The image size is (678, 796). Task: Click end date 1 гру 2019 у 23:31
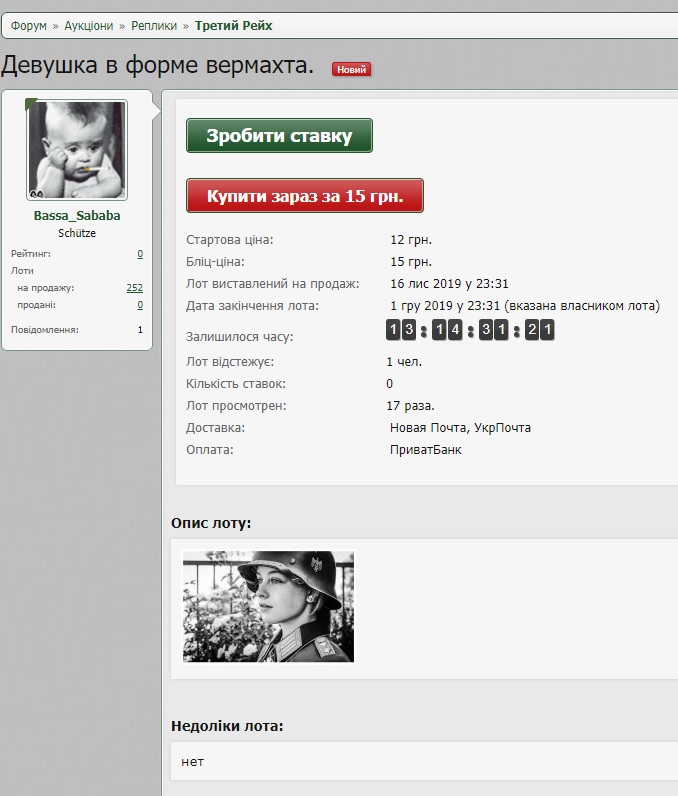click(x=445, y=306)
